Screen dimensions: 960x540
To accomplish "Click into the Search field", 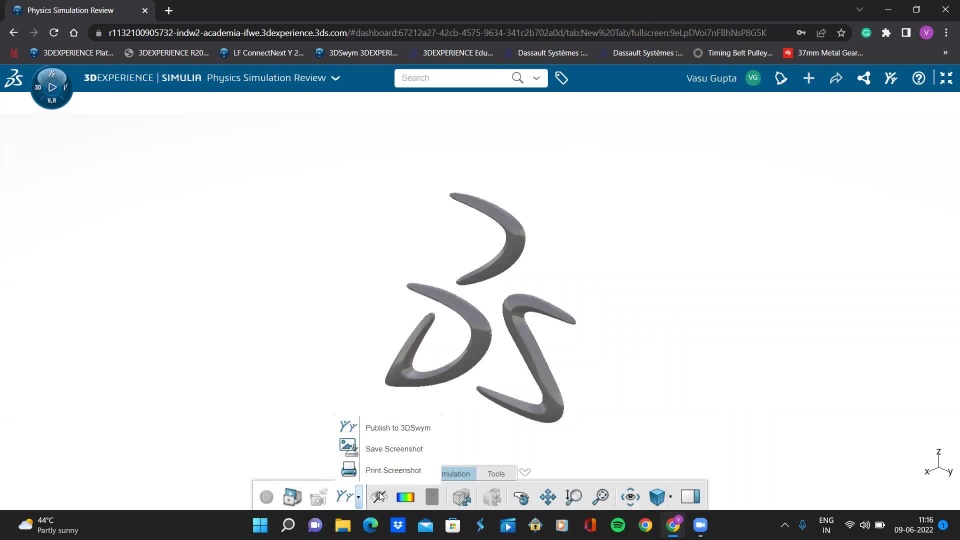I will pos(453,78).
